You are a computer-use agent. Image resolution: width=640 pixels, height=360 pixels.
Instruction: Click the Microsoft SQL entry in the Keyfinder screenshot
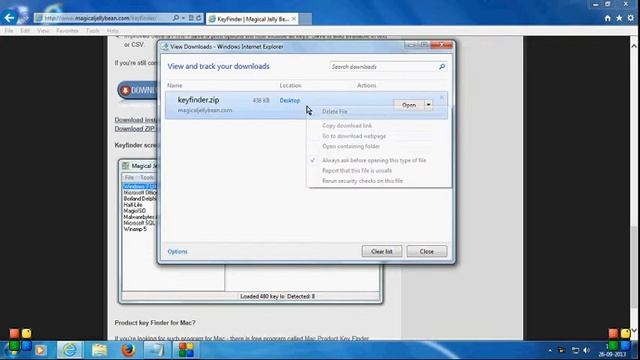point(139,223)
